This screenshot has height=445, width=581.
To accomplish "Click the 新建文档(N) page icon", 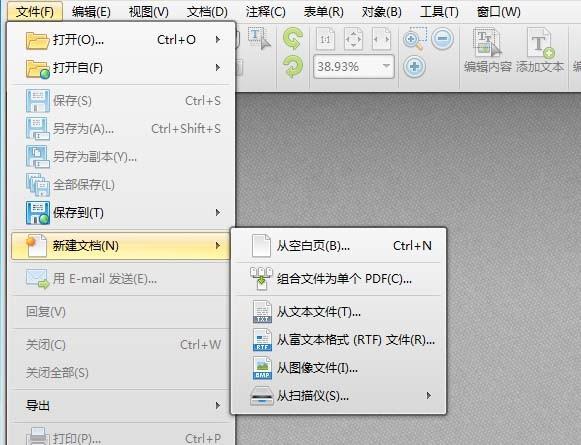I will 36,245.
